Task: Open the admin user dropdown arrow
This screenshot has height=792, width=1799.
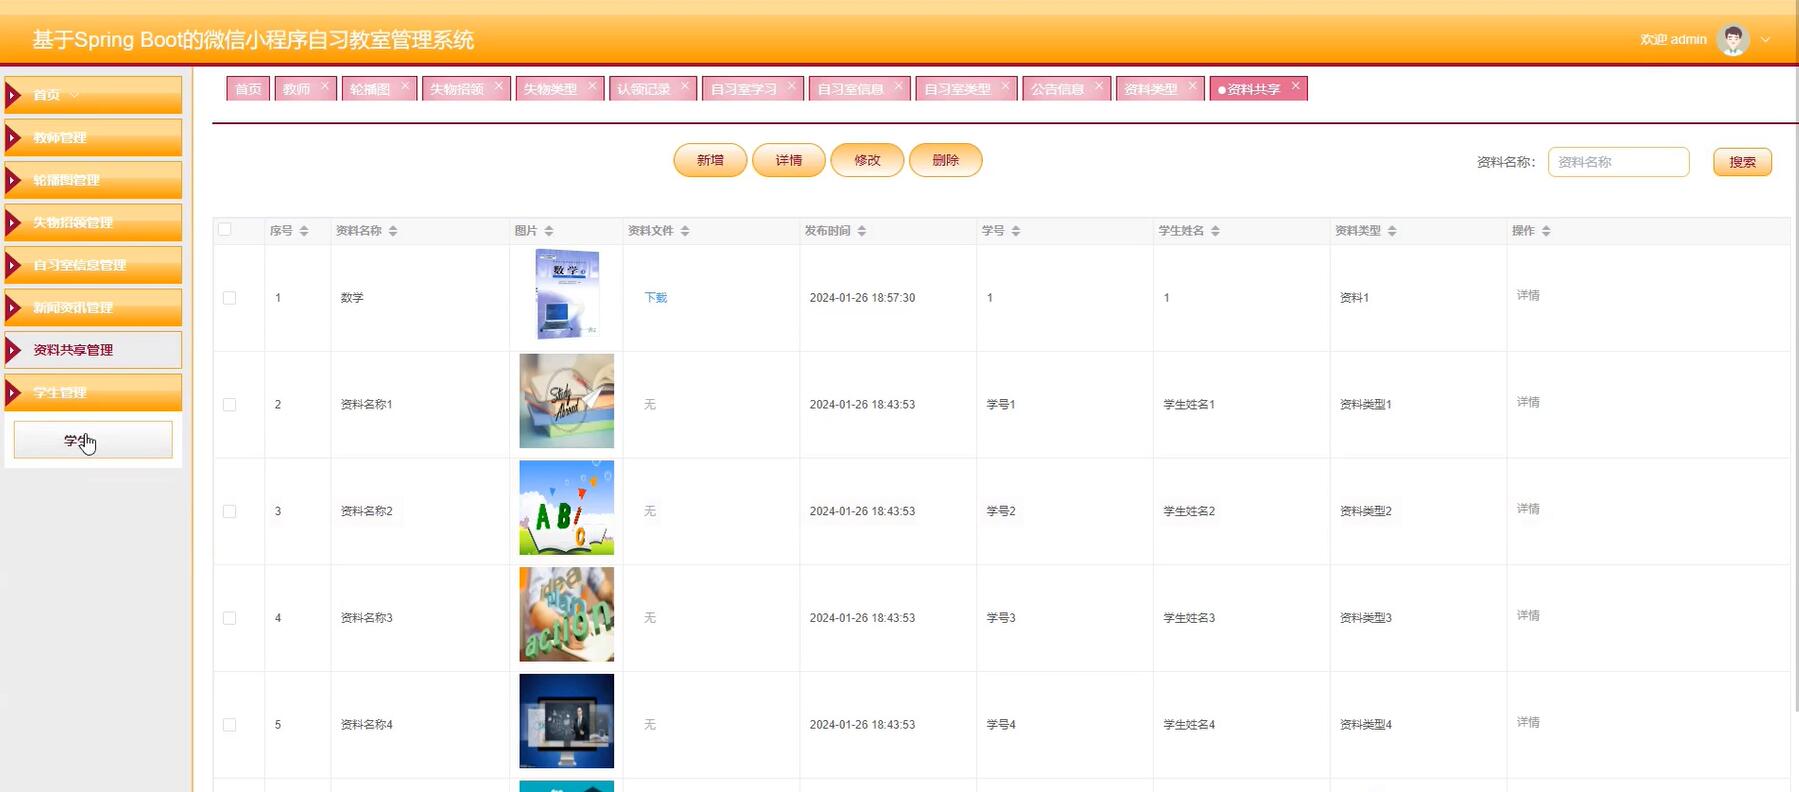Action: 1766,40
